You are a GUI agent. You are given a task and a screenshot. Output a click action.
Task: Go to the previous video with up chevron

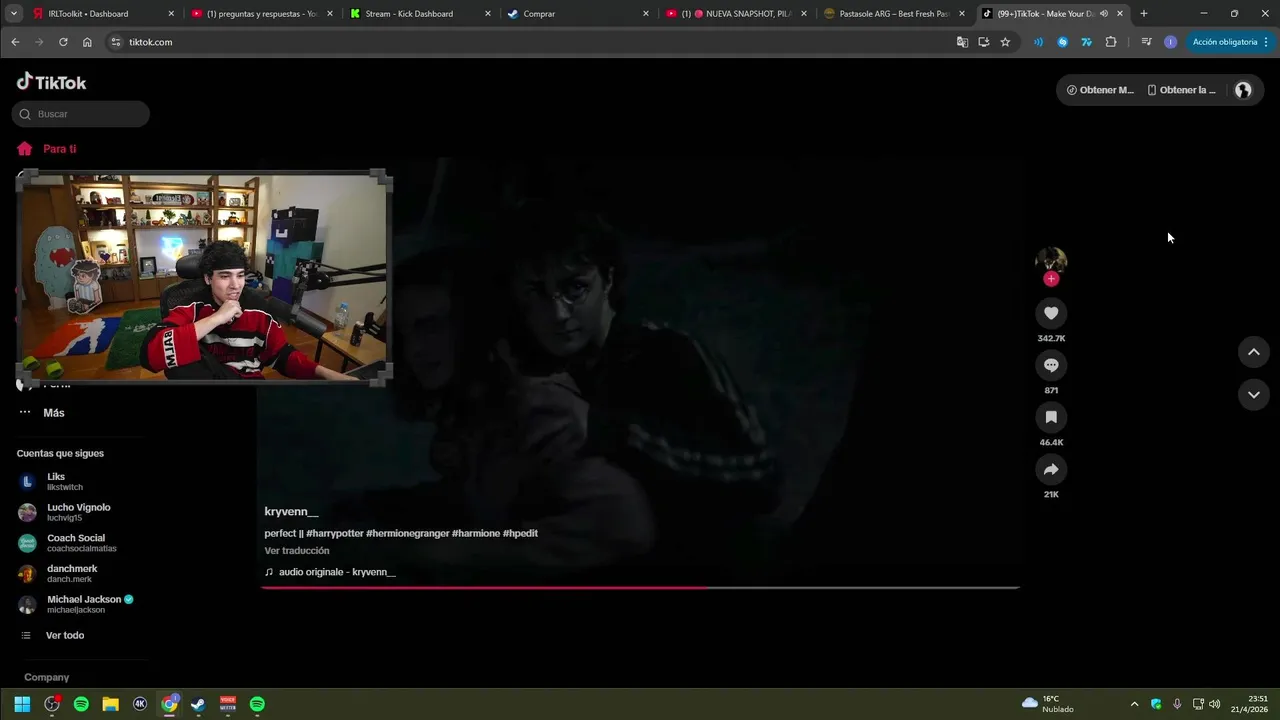tap(1253, 352)
